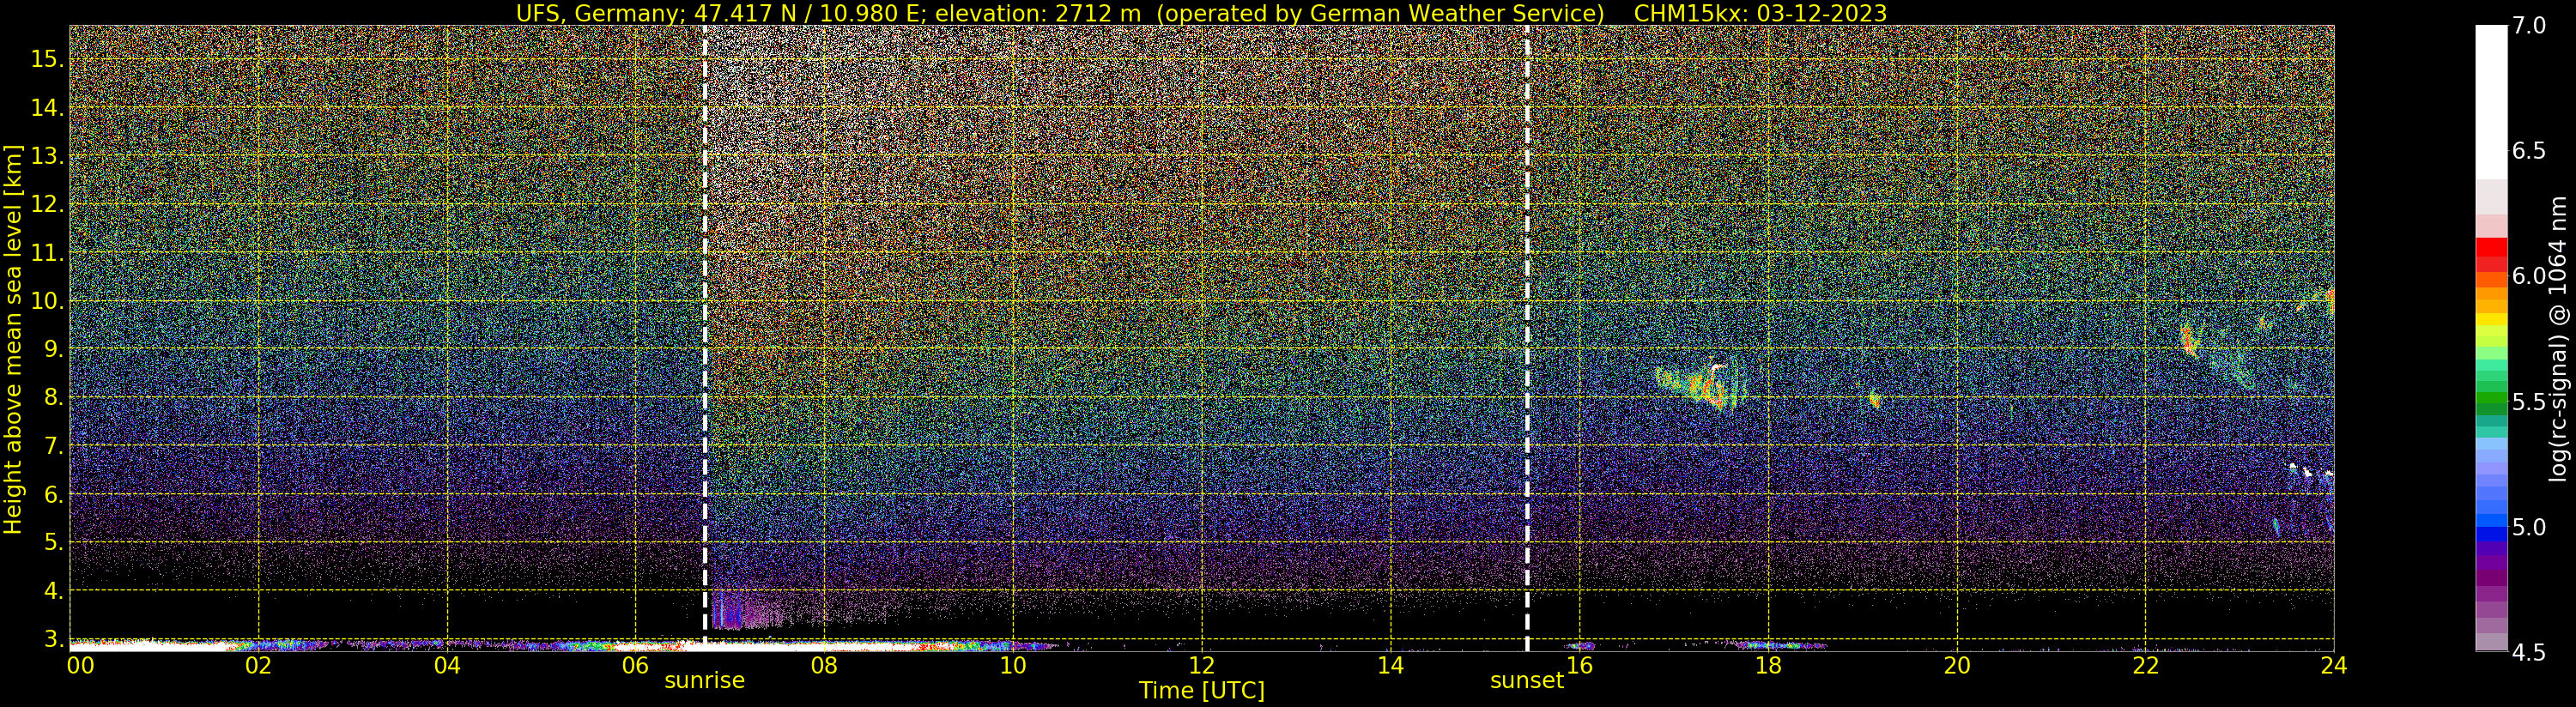Image resolution: width=2576 pixels, height=707 pixels.
Task: Click the '12' time axis tick label
Action: click(1202, 666)
